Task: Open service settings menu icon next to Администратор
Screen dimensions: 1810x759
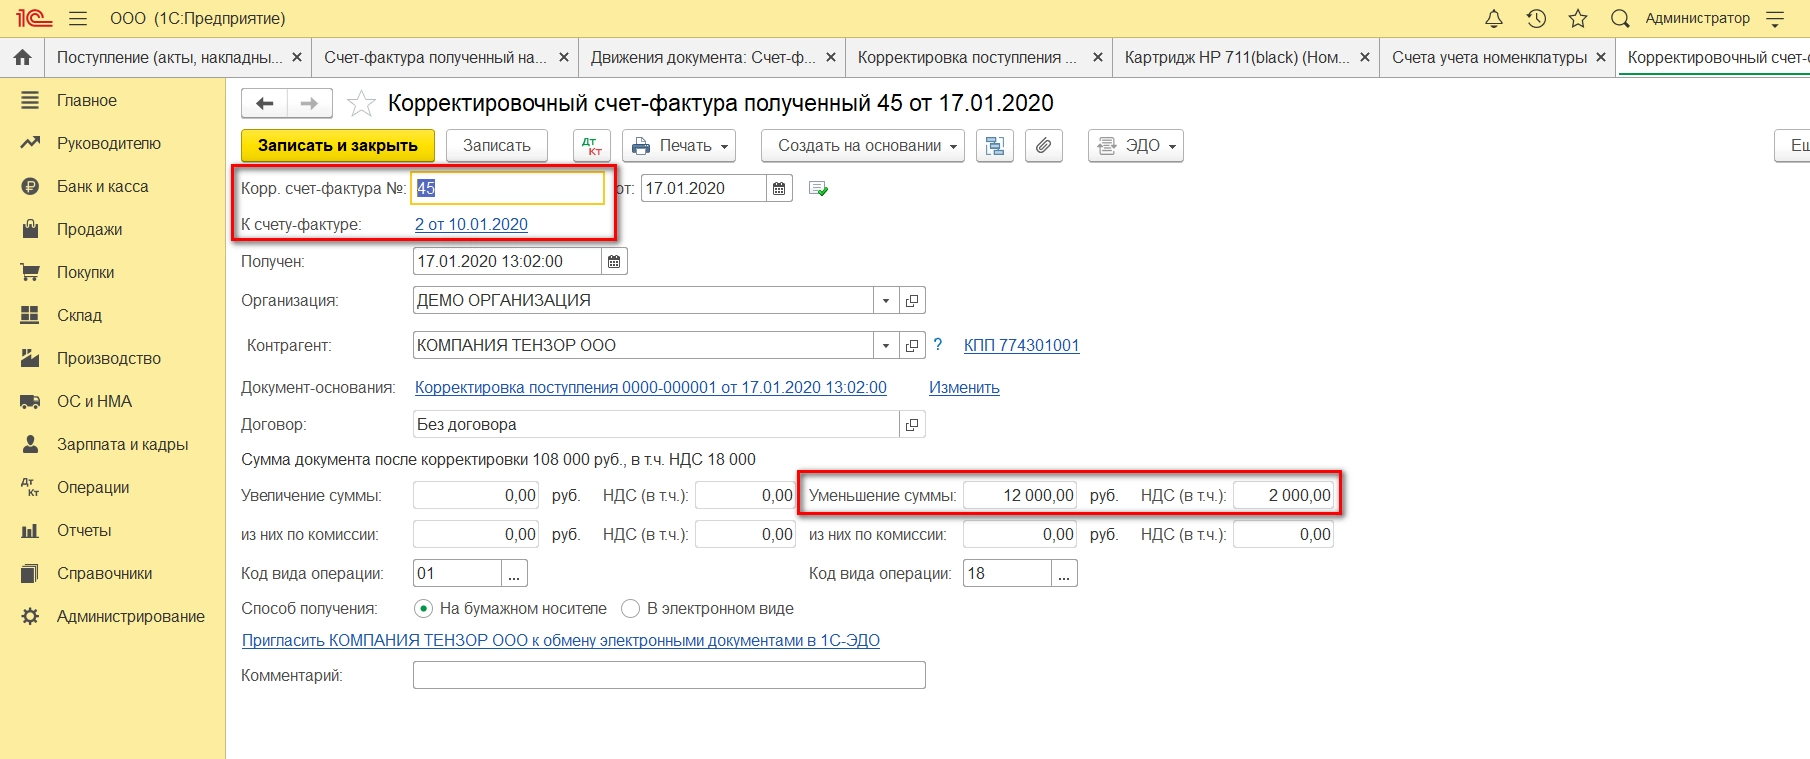Action: click(1775, 19)
